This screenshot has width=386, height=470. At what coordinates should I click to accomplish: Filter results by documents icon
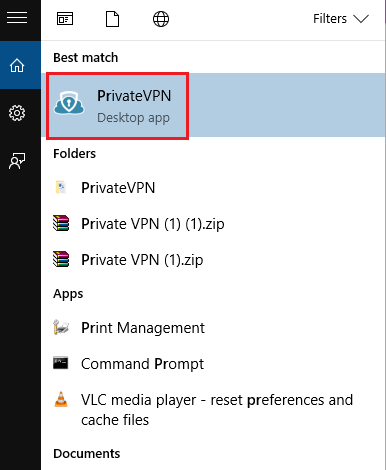(112, 19)
